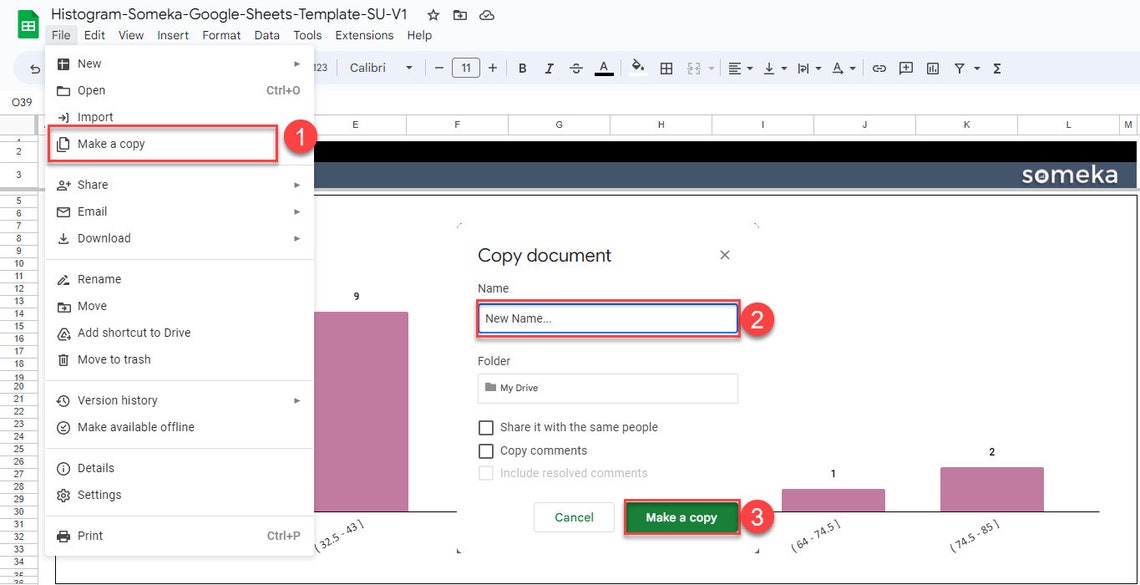Open the functions menu with the sigma icon

click(x=995, y=68)
